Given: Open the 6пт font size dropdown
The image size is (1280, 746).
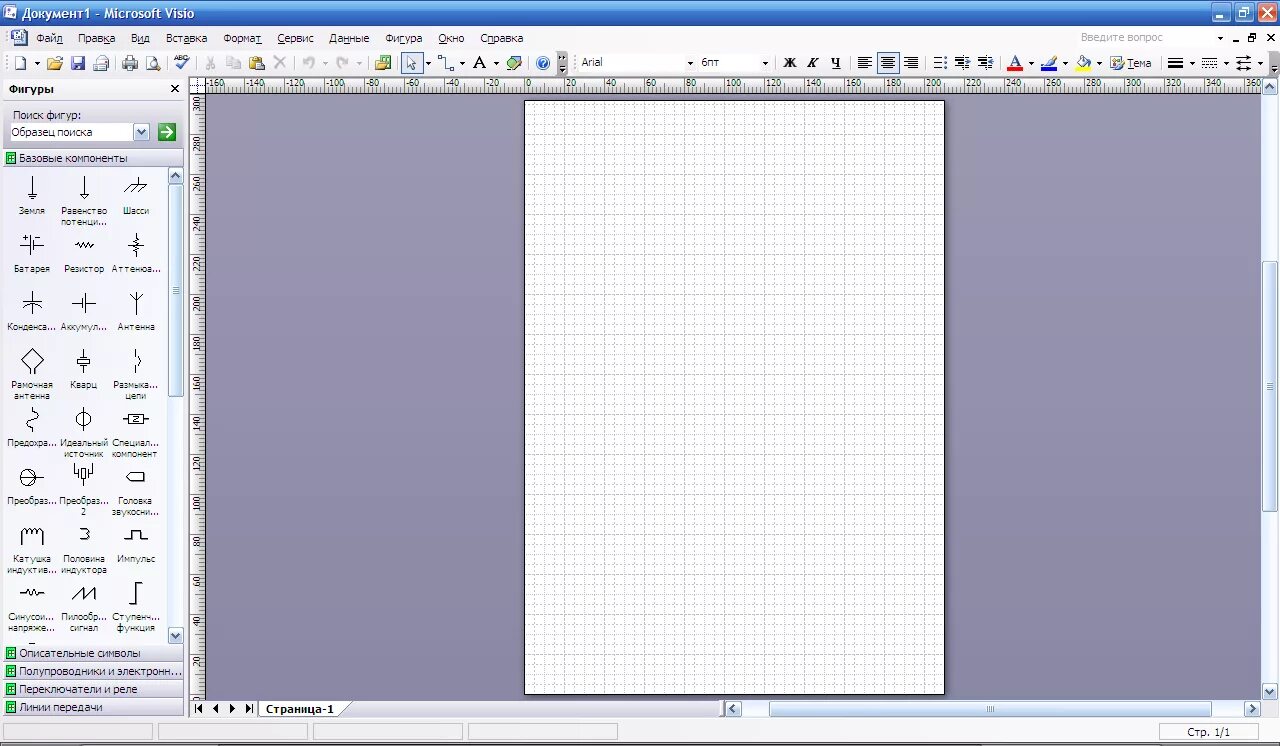Looking at the screenshot, I should (x=765, y=63).
